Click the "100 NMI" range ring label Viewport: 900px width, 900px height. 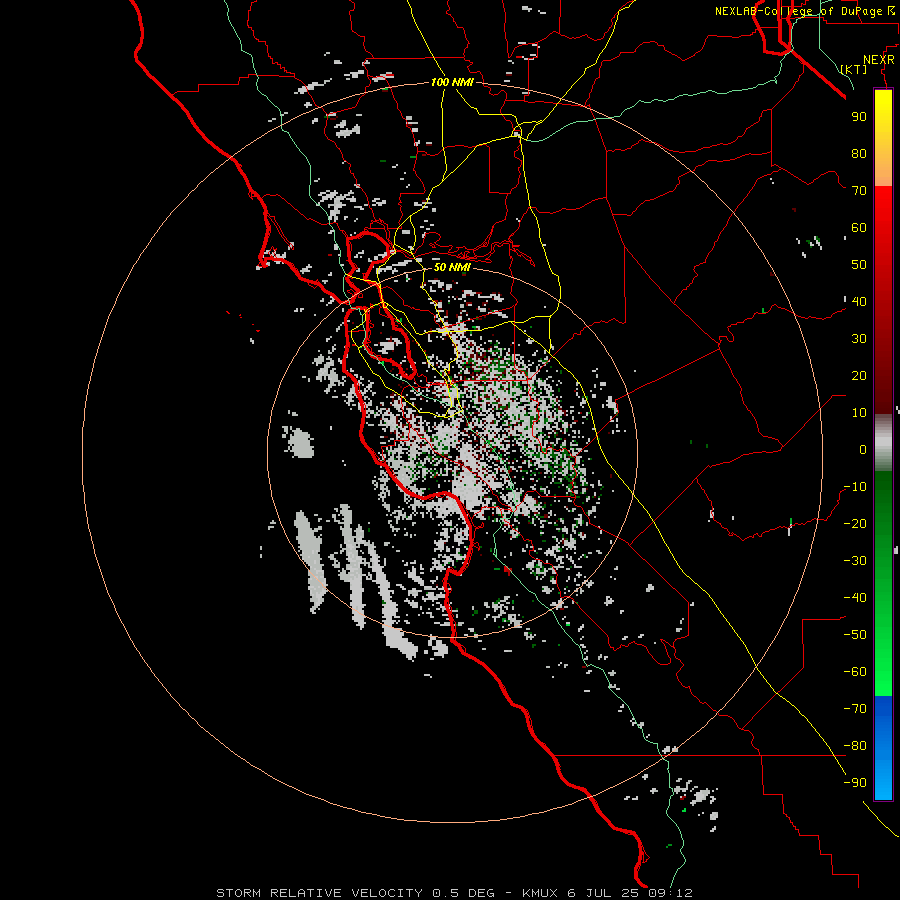click(x=452, y=82)
